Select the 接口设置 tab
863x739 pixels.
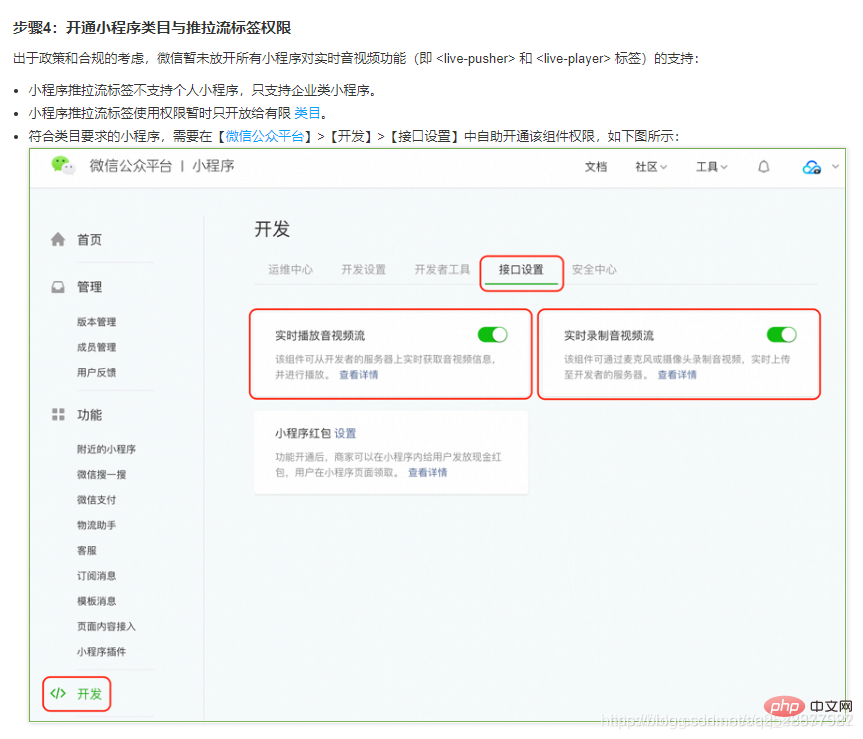(521, 269)
